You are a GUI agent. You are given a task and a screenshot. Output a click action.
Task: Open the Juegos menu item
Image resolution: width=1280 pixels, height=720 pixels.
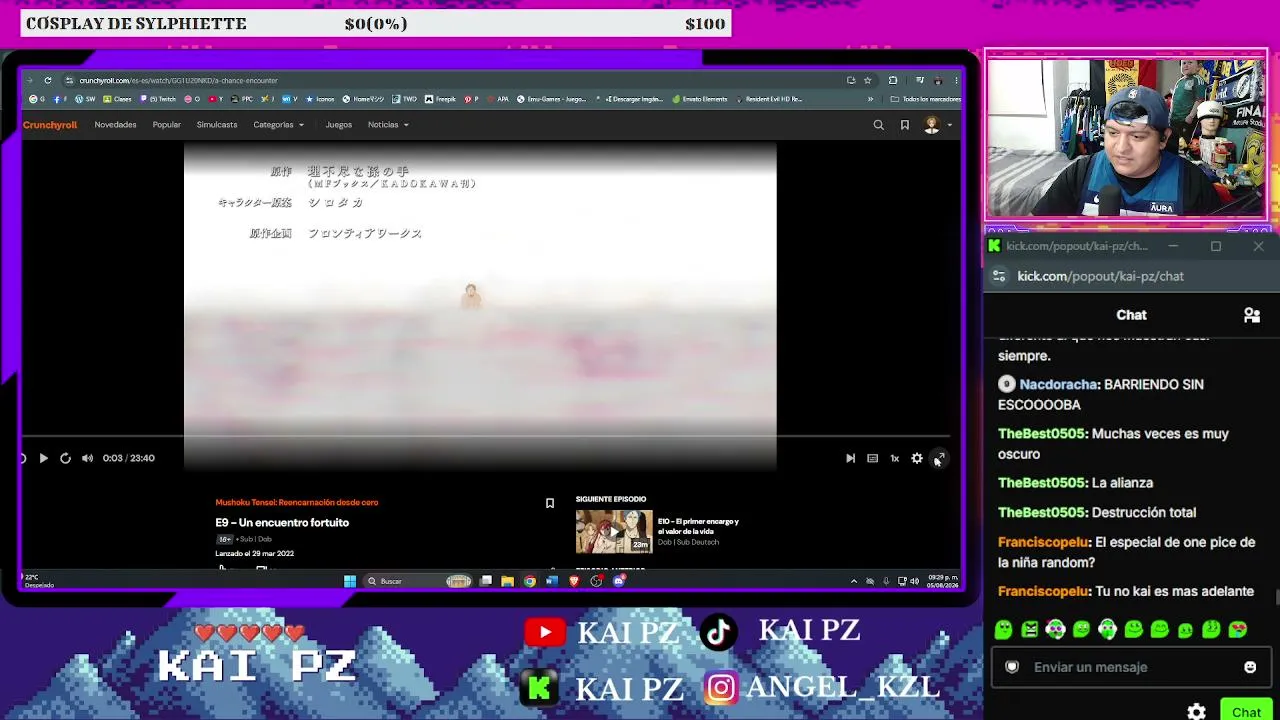pos(338,125)
